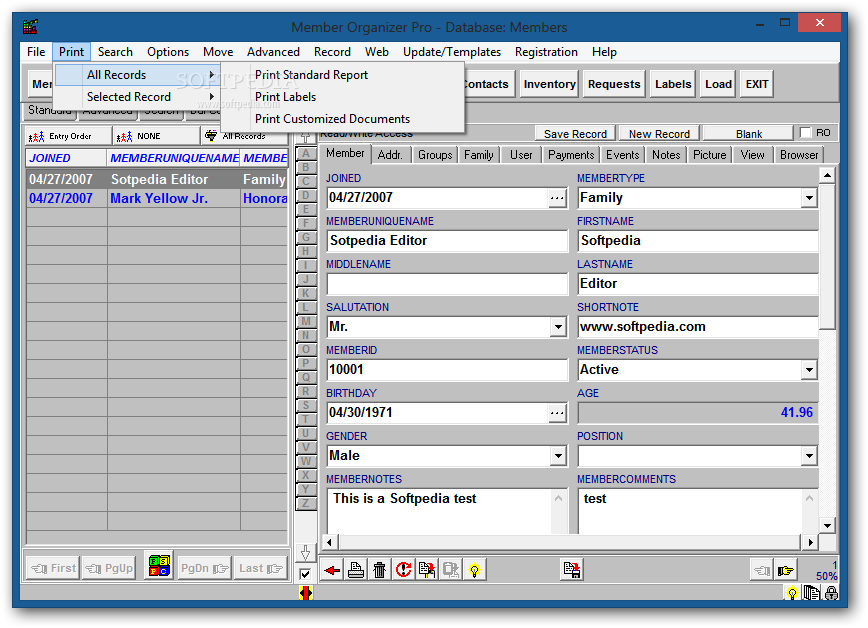Switch to the Groups tab
This screenshot has height=628, width=868.
[x=435, y=155]
